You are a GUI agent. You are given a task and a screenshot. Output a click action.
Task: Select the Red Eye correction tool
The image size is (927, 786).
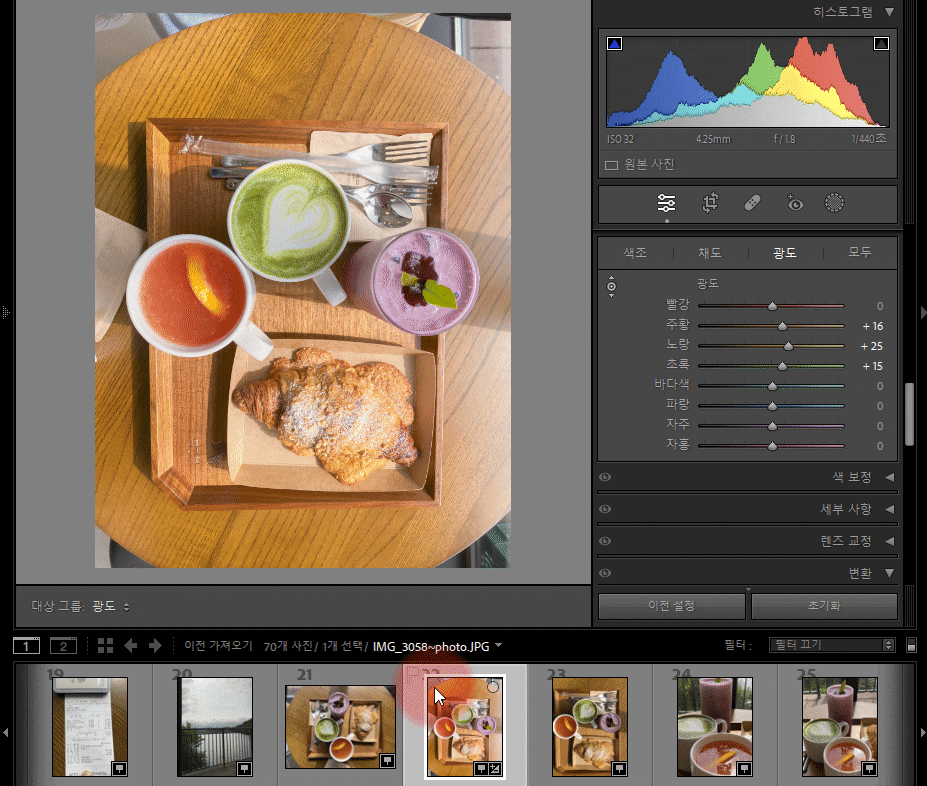point(795,203)
